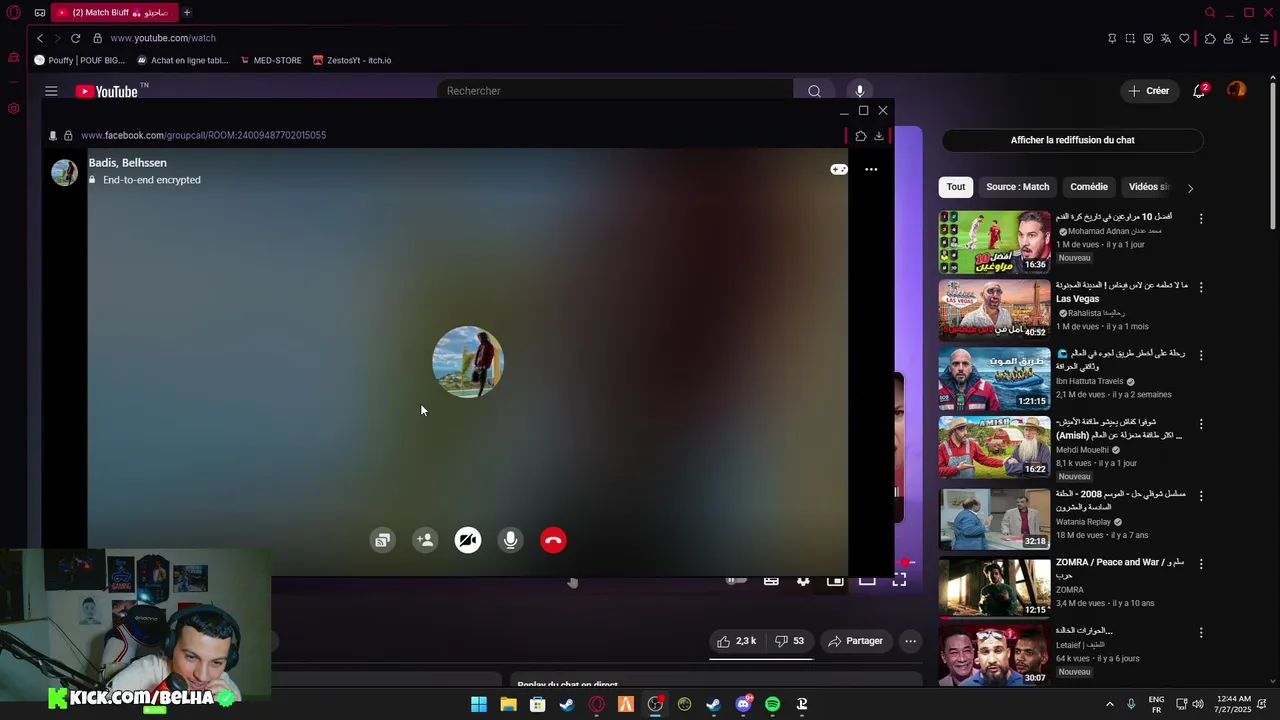Image resolution: width=1280 pixels, height=720 pixels.
Task: Open the Las Vegas video title
Action: coord(1121,292)
